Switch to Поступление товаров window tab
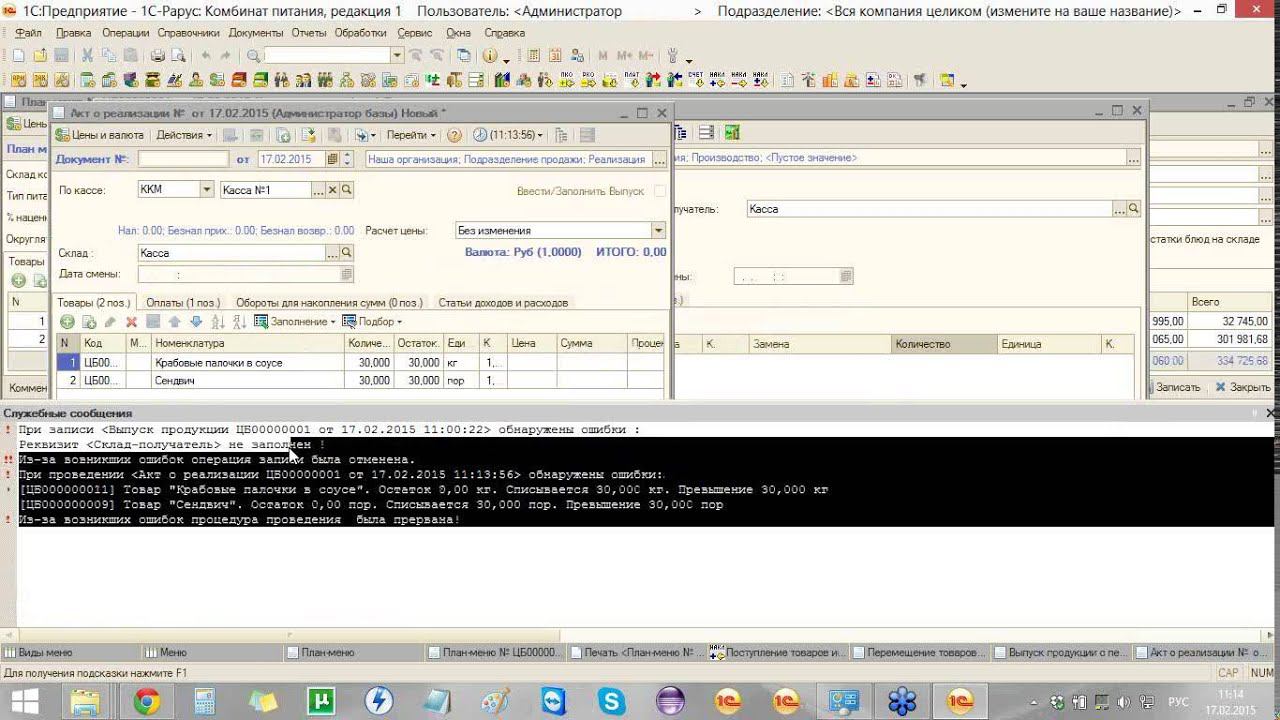This screenshot has width=1280, height=720. click(779, 653)
